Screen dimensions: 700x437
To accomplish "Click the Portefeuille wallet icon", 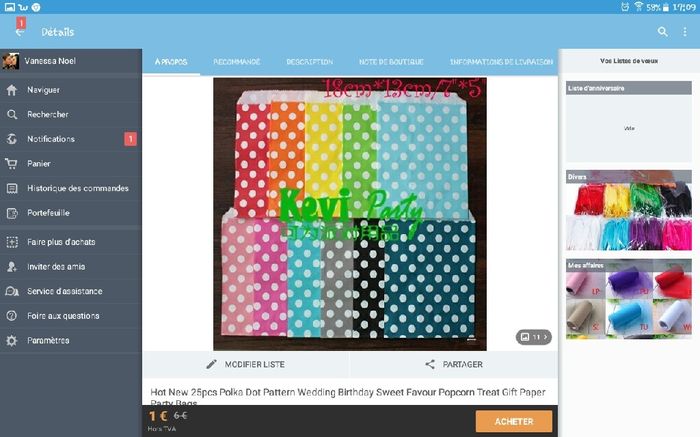I will point(12,213).
